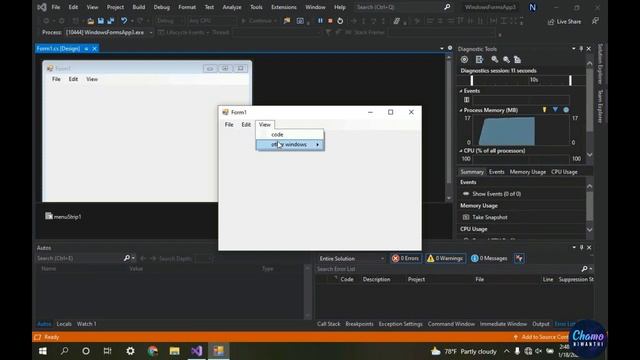The width and height of the screenshot is (640, 360).
Task: Toggle snapshot marker in Process Memory
Action: click(x=555, y=110)
